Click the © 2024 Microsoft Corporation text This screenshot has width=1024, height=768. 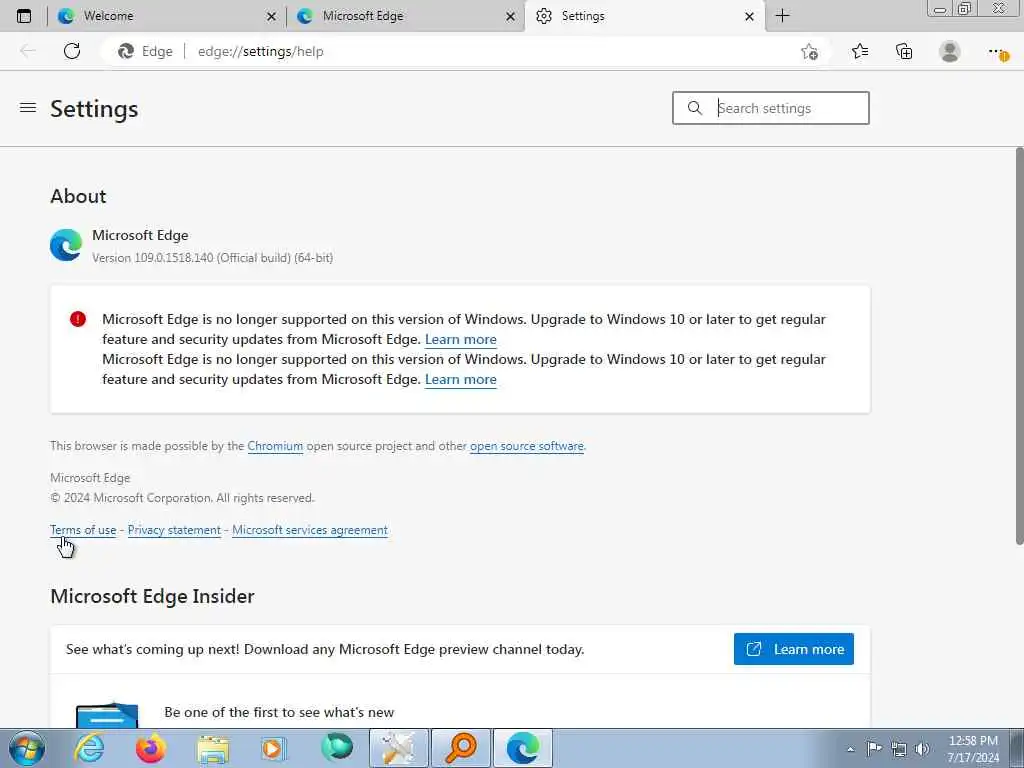182,498
